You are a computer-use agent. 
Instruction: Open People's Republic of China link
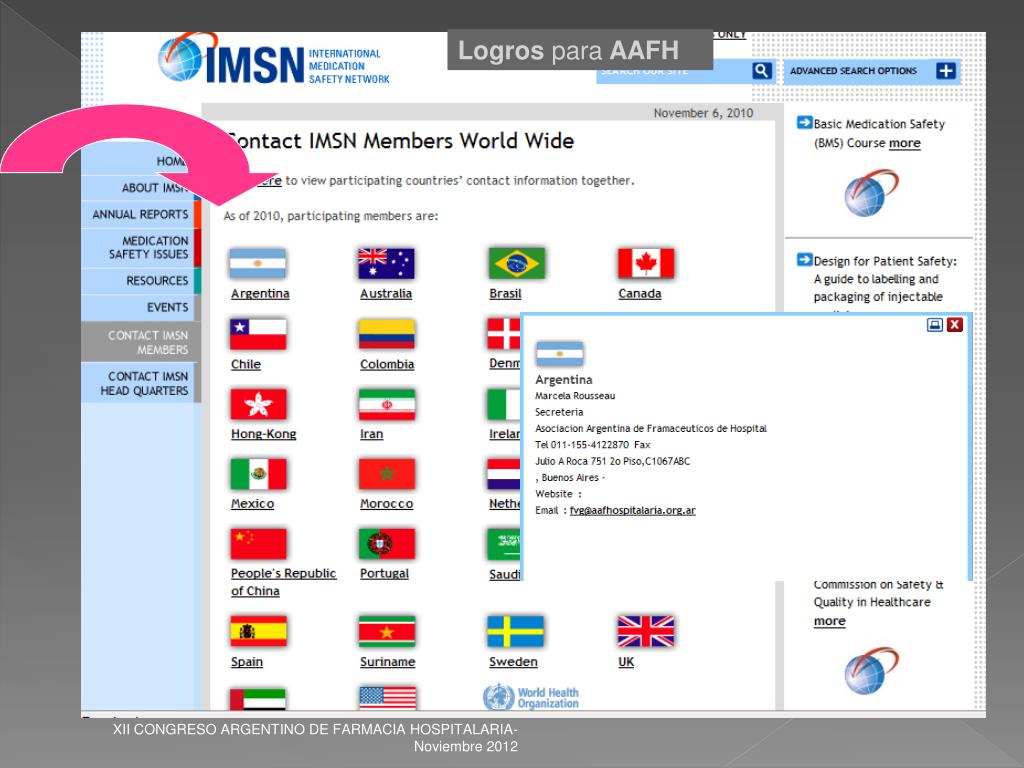[283, 582]
